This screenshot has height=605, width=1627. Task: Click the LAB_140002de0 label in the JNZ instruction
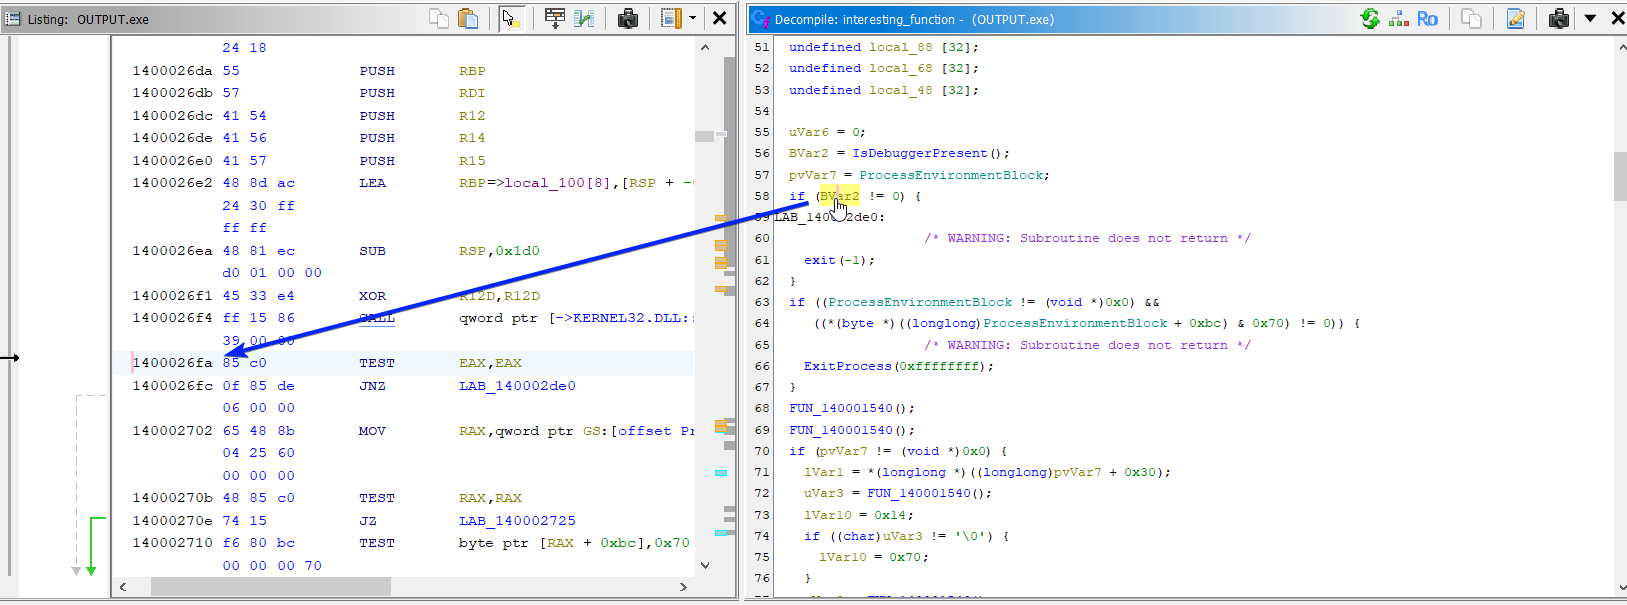click(517, 386)
